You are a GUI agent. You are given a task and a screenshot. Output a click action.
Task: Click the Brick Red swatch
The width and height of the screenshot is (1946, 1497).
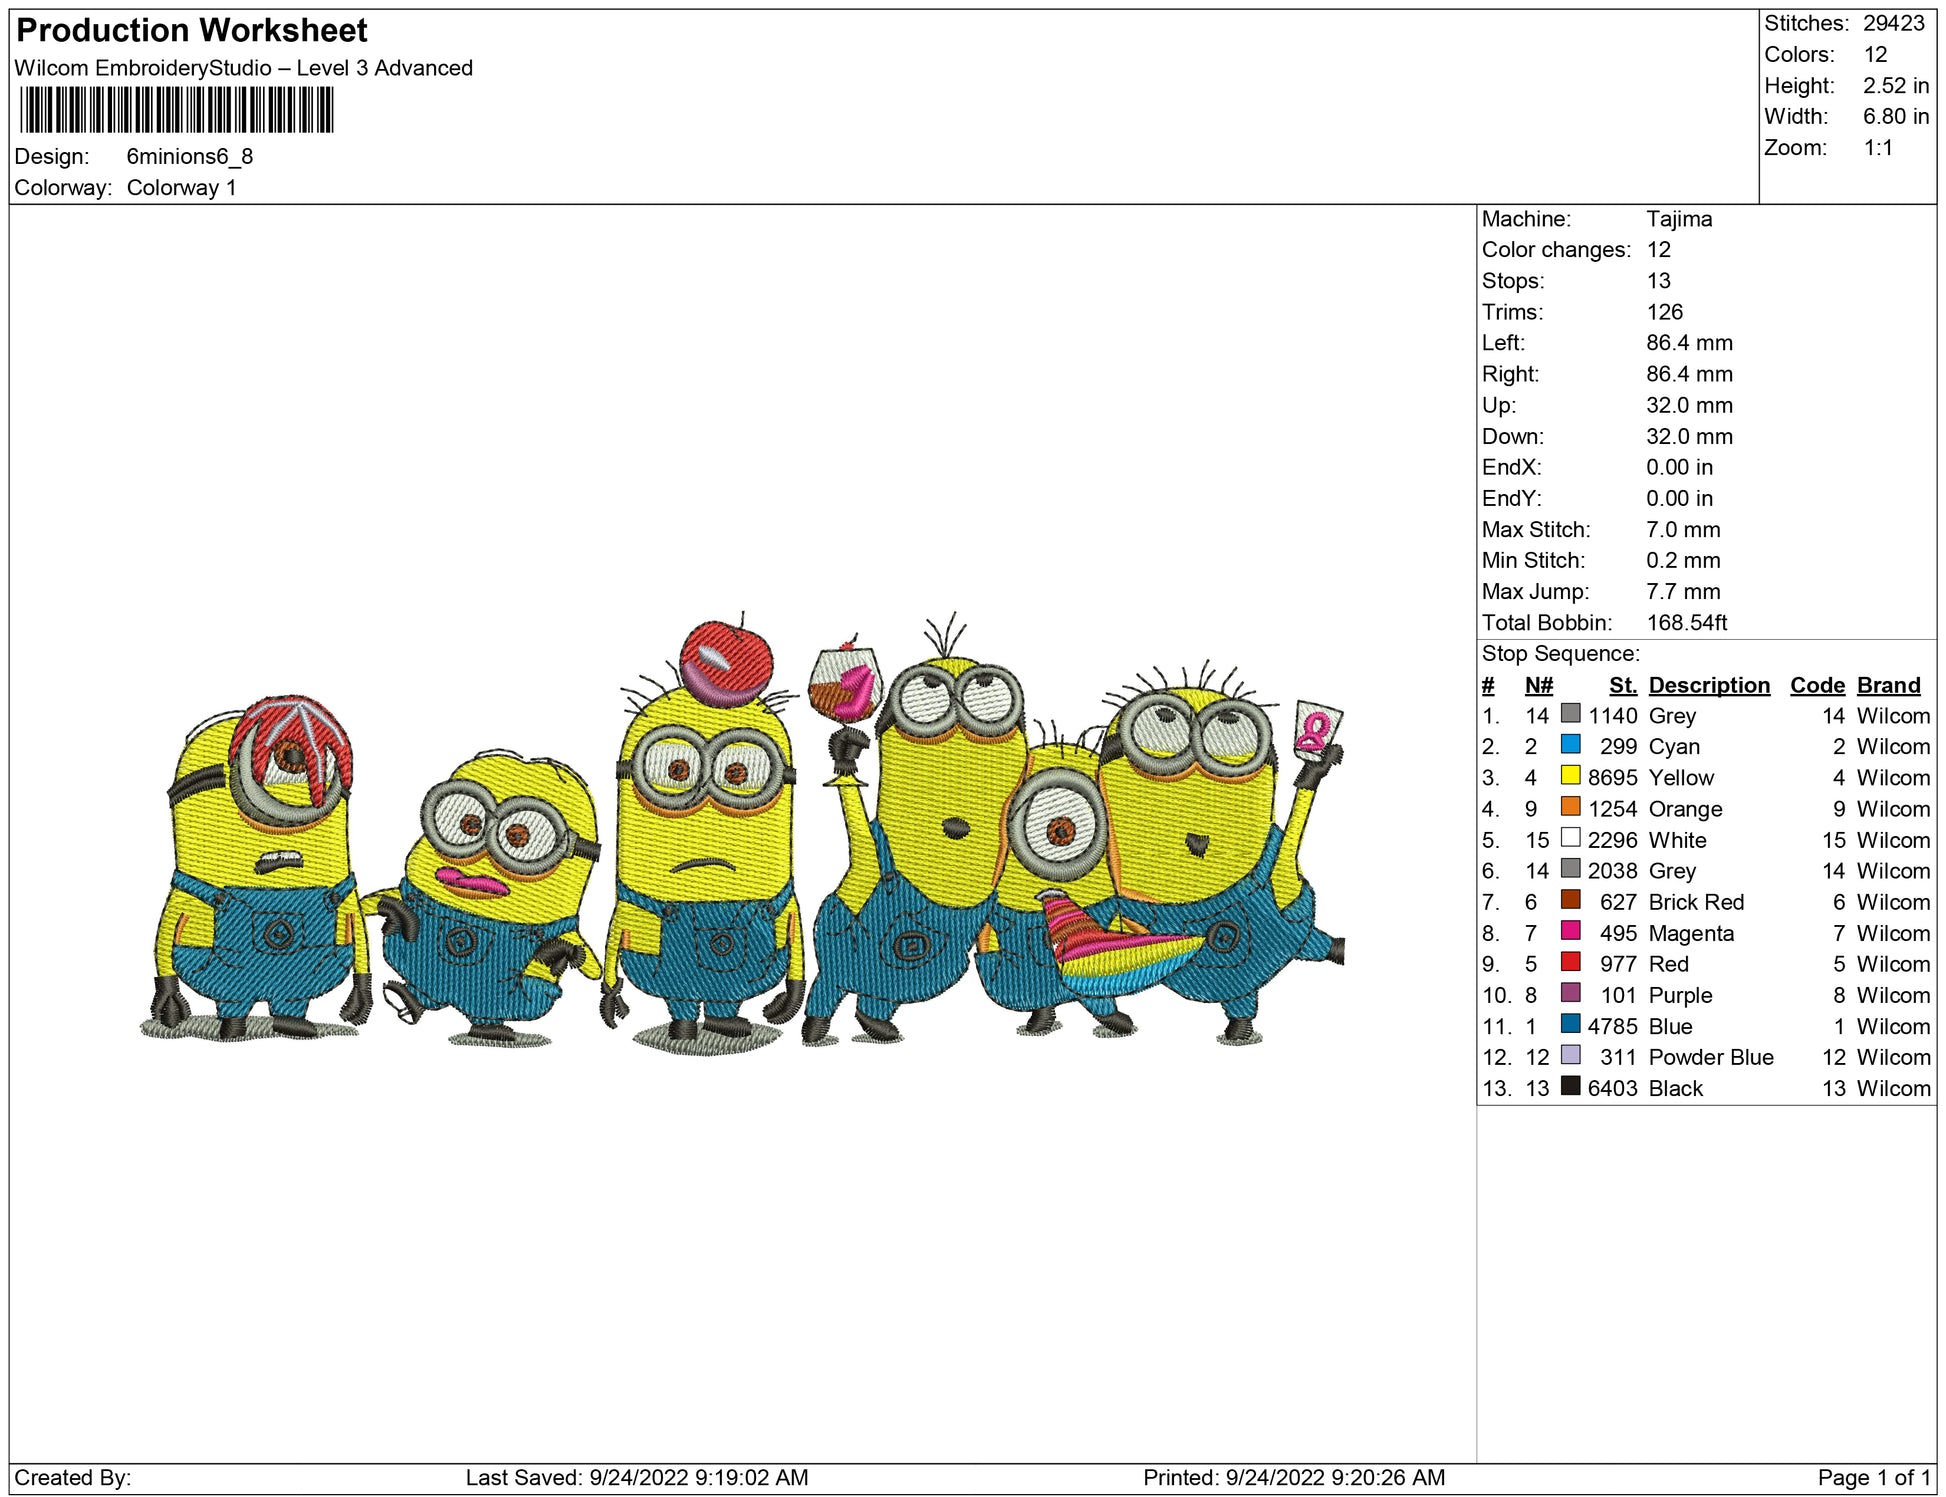tap(1570, 900)
